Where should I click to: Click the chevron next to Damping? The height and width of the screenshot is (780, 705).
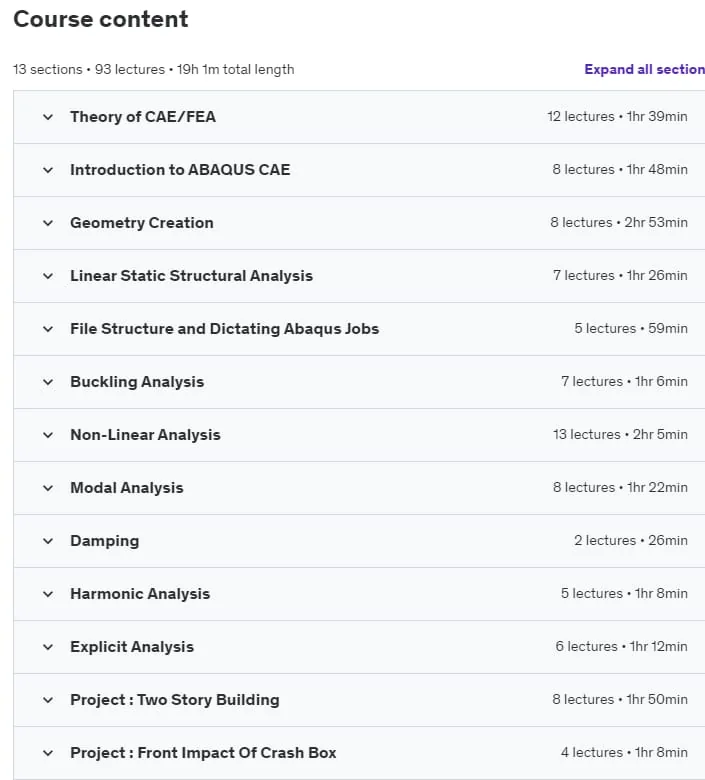coord(48,541)
